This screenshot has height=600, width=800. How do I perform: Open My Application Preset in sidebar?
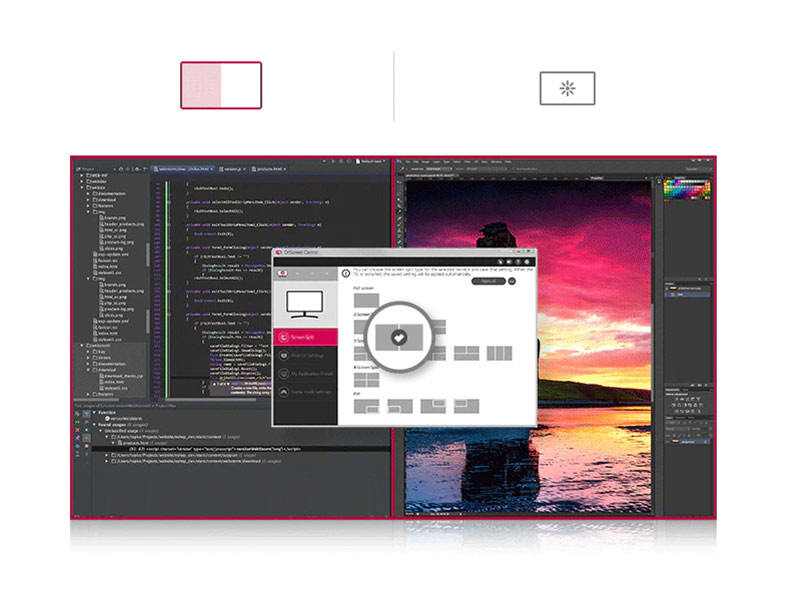pos(306,374)
